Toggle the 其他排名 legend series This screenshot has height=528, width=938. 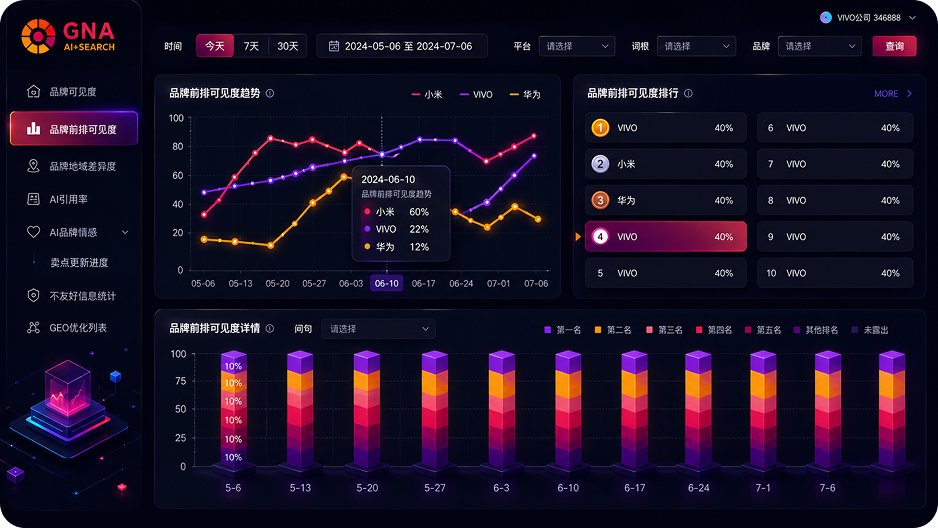[816, 329]
